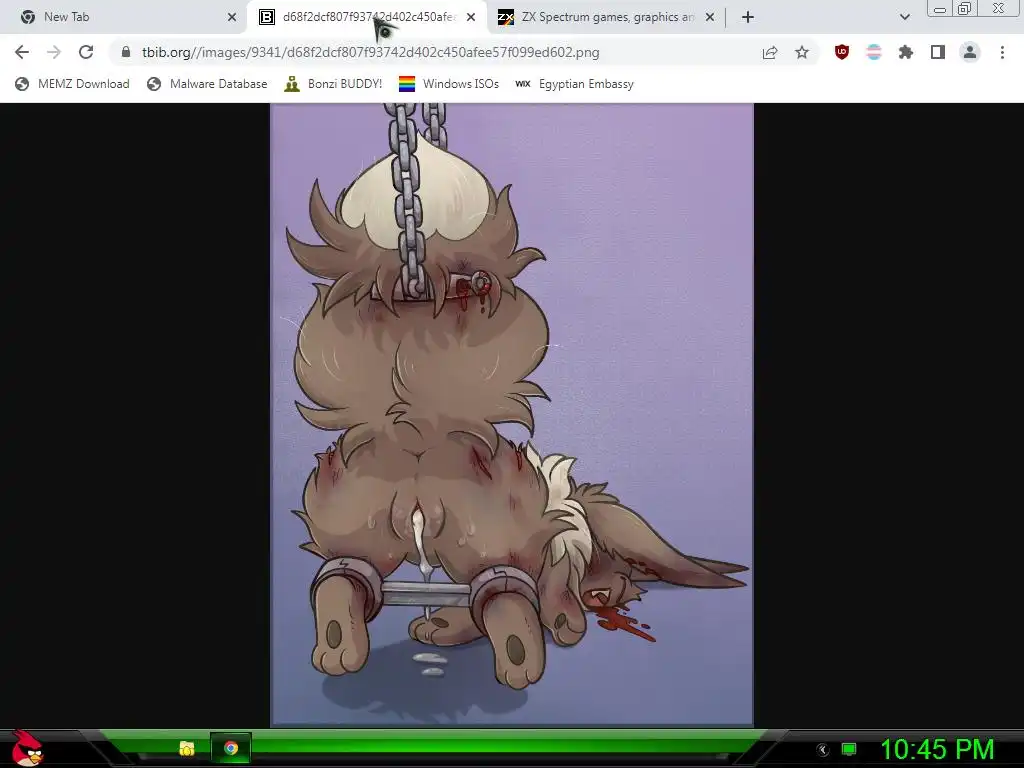Open the file explorer taskbar icon

187,748
